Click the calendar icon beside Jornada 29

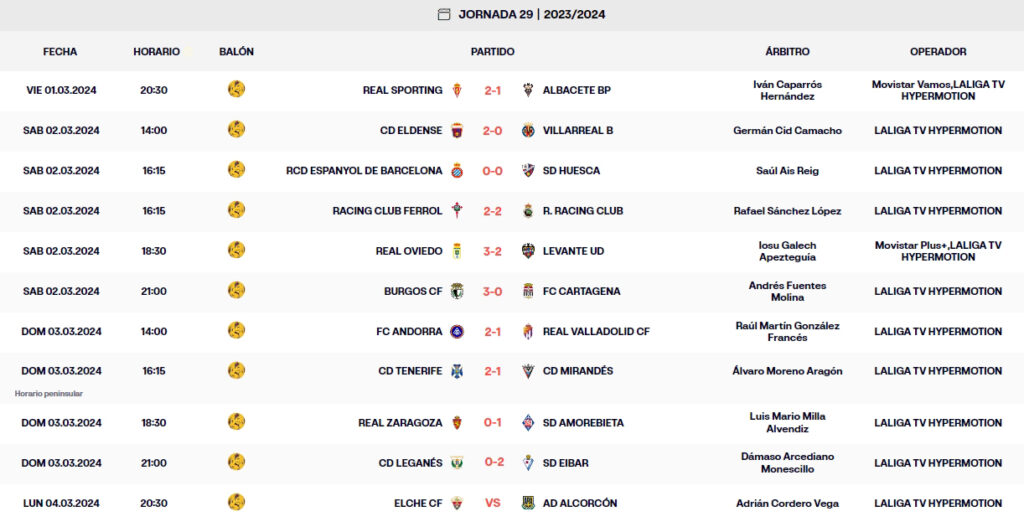click(444, 14)
